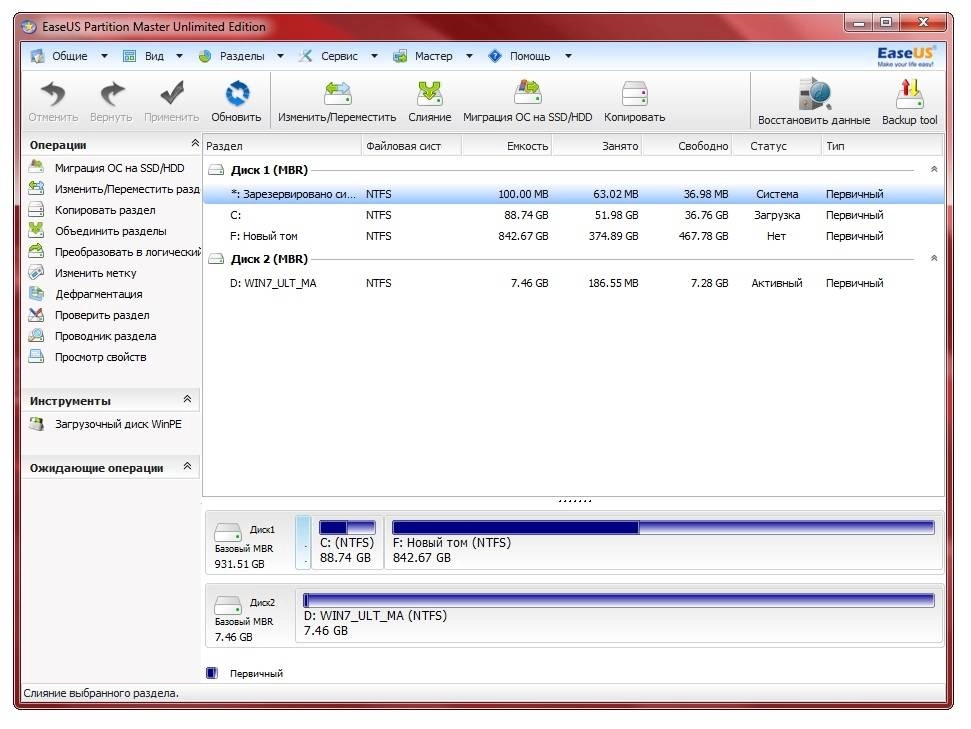This screenshot has height=729, width=971.
Task: Click dropdown arrow next to Вид
Action: [179, 56]
